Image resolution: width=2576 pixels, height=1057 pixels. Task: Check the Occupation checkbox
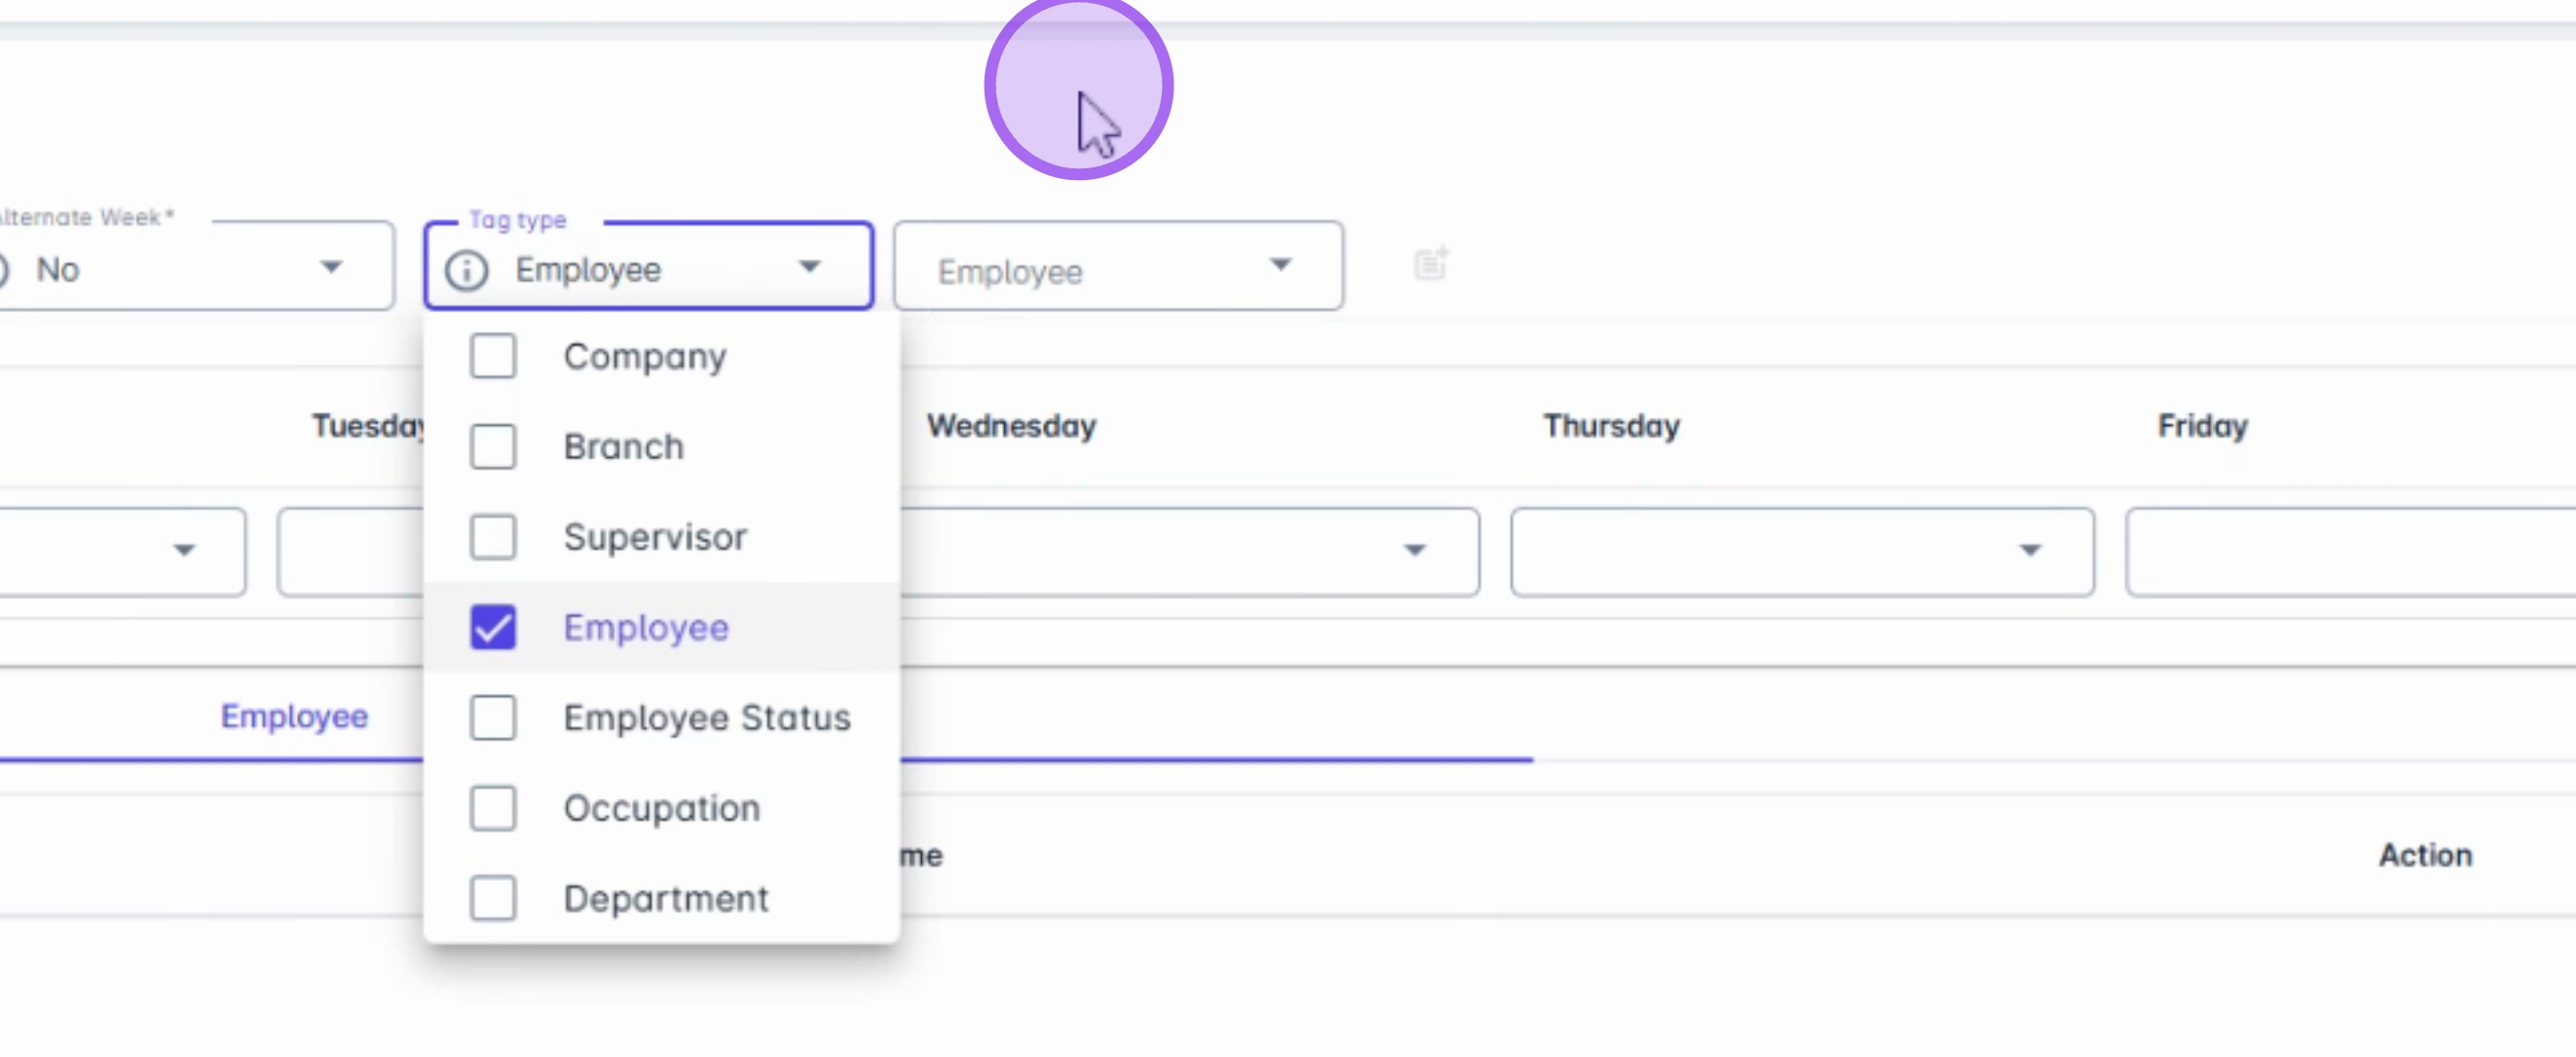[x=493, y=808]
